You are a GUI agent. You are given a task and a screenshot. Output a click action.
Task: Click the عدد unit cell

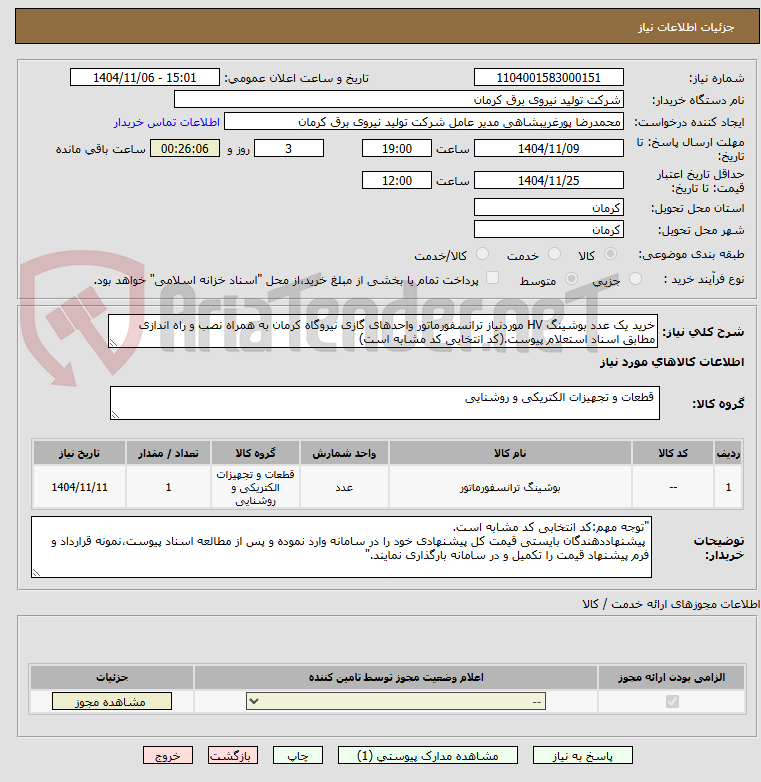pos(344,487)
